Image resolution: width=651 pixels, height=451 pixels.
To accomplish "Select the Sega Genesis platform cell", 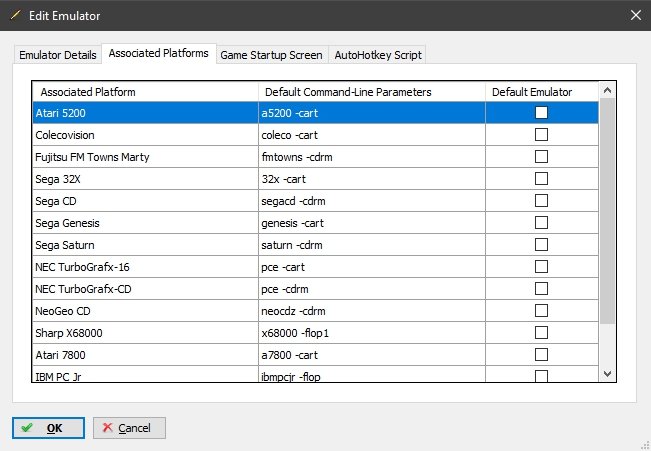I will 145,223.
